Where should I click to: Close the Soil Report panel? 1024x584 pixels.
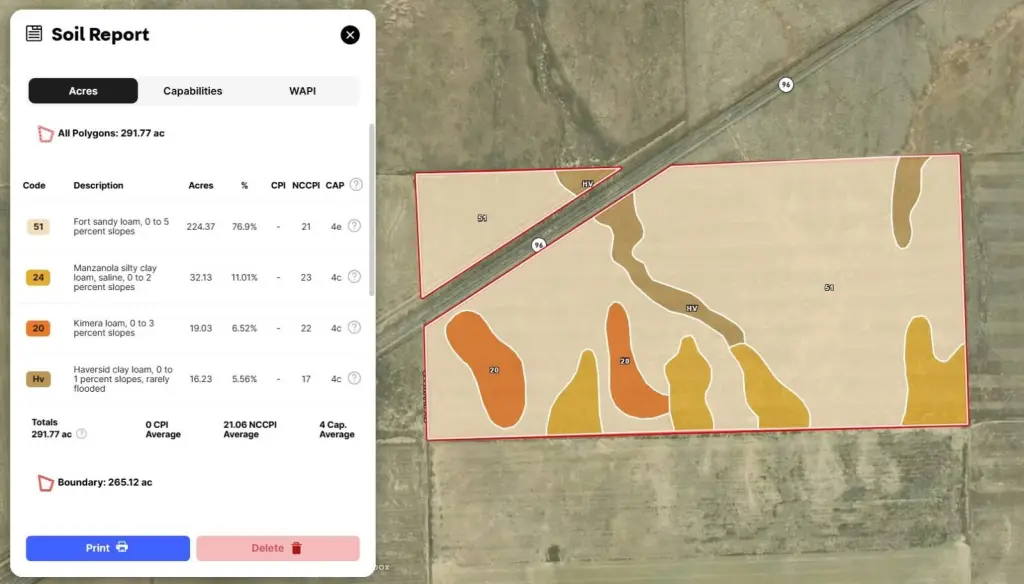click(350, 35)
